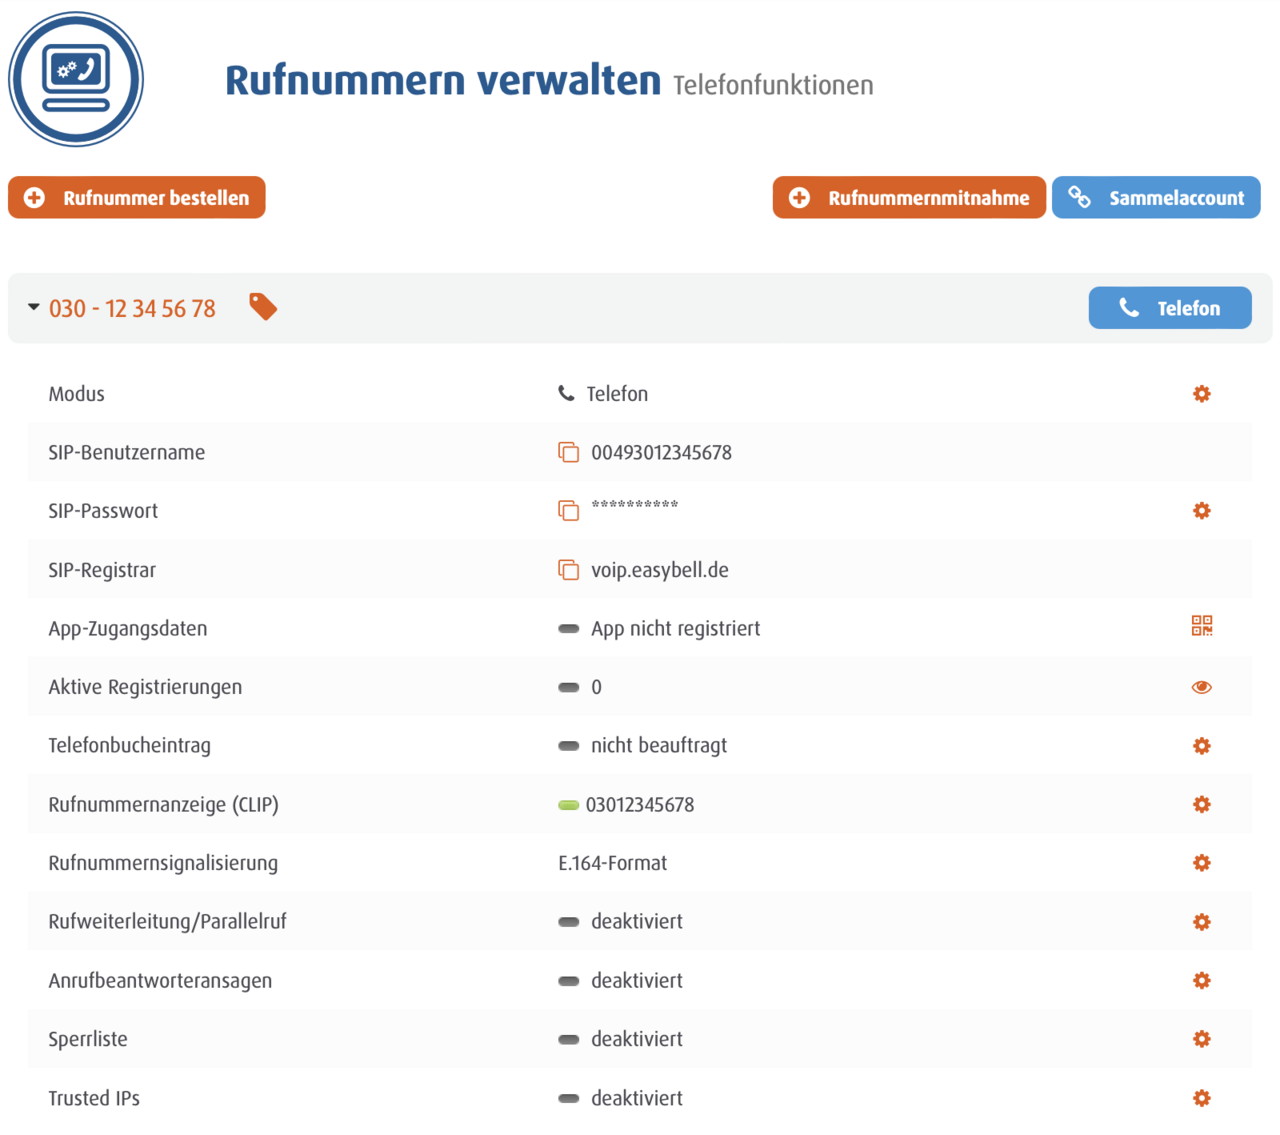Open settings for Rufnummernsignalisierung
This screenshot has height=1135, width=1280.
point(1201,862)
